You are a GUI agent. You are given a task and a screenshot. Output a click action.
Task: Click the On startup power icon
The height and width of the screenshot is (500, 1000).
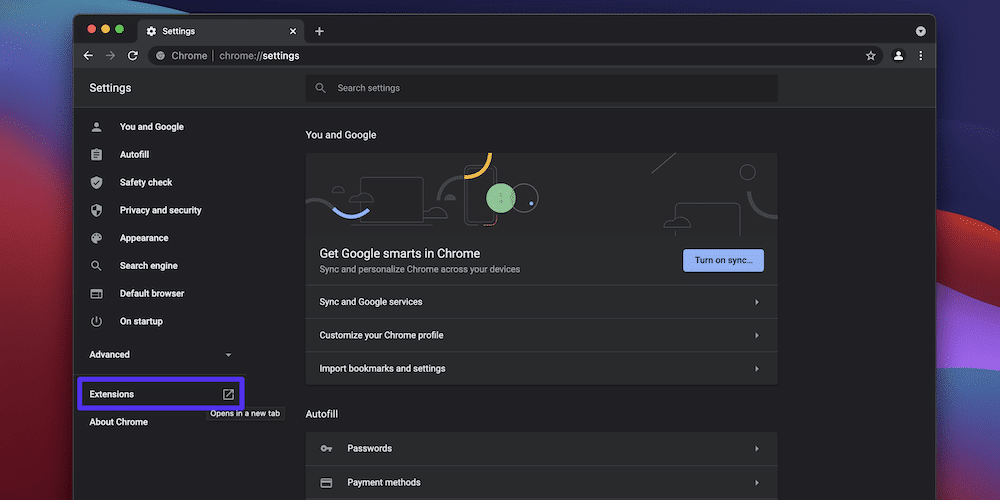pyautogui.click(x=96, y=321)
